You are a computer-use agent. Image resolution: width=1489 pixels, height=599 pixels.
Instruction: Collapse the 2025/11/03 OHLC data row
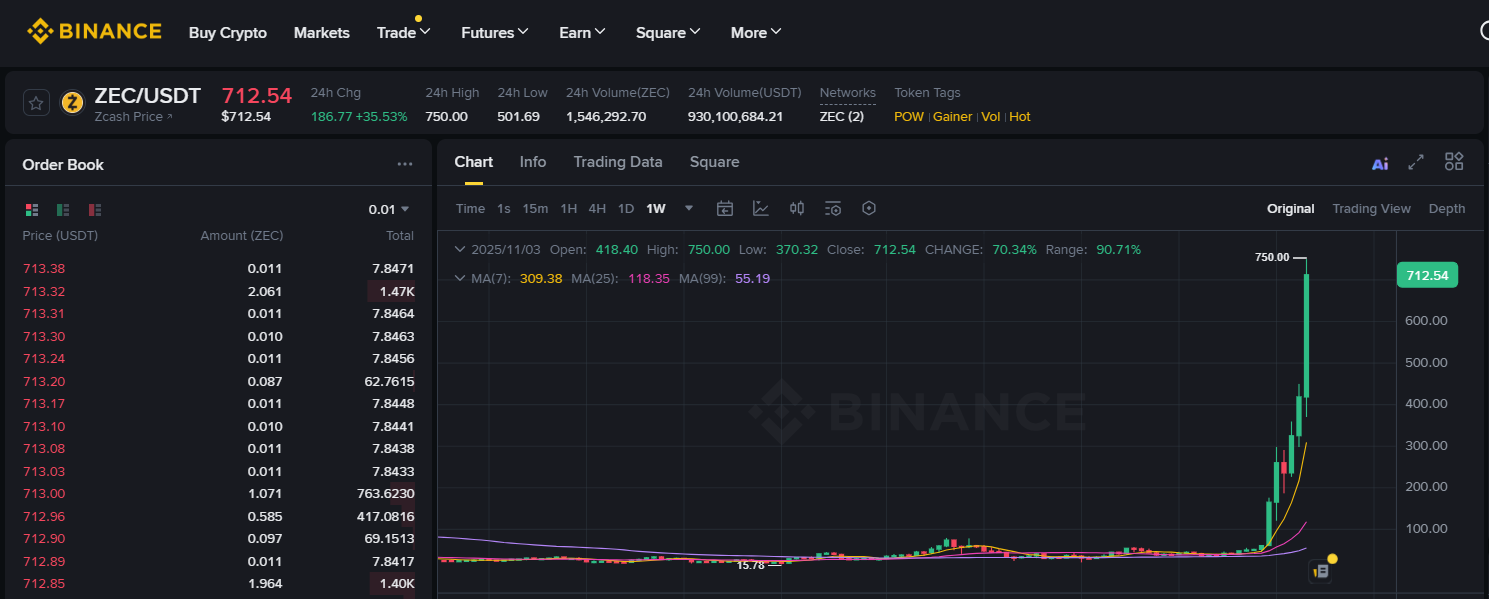click(459, 249)
